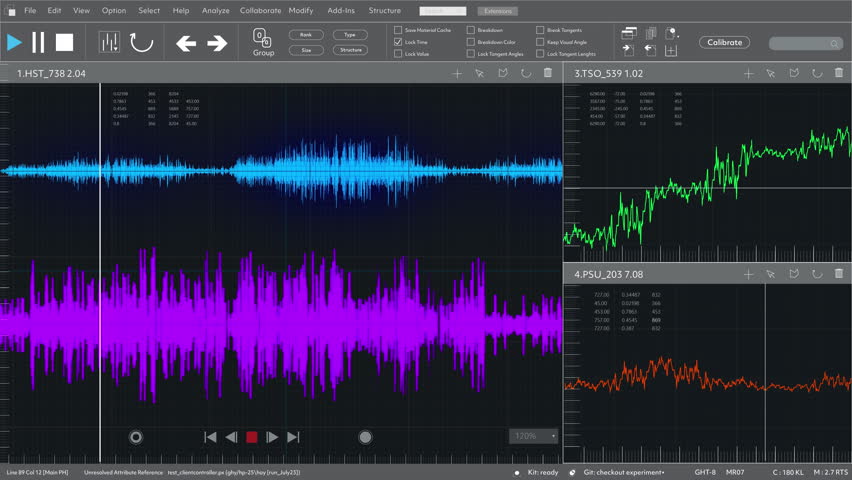Add a track in panel 4.PSU_203
Screen dimensions: 852x480
[748, 275]
